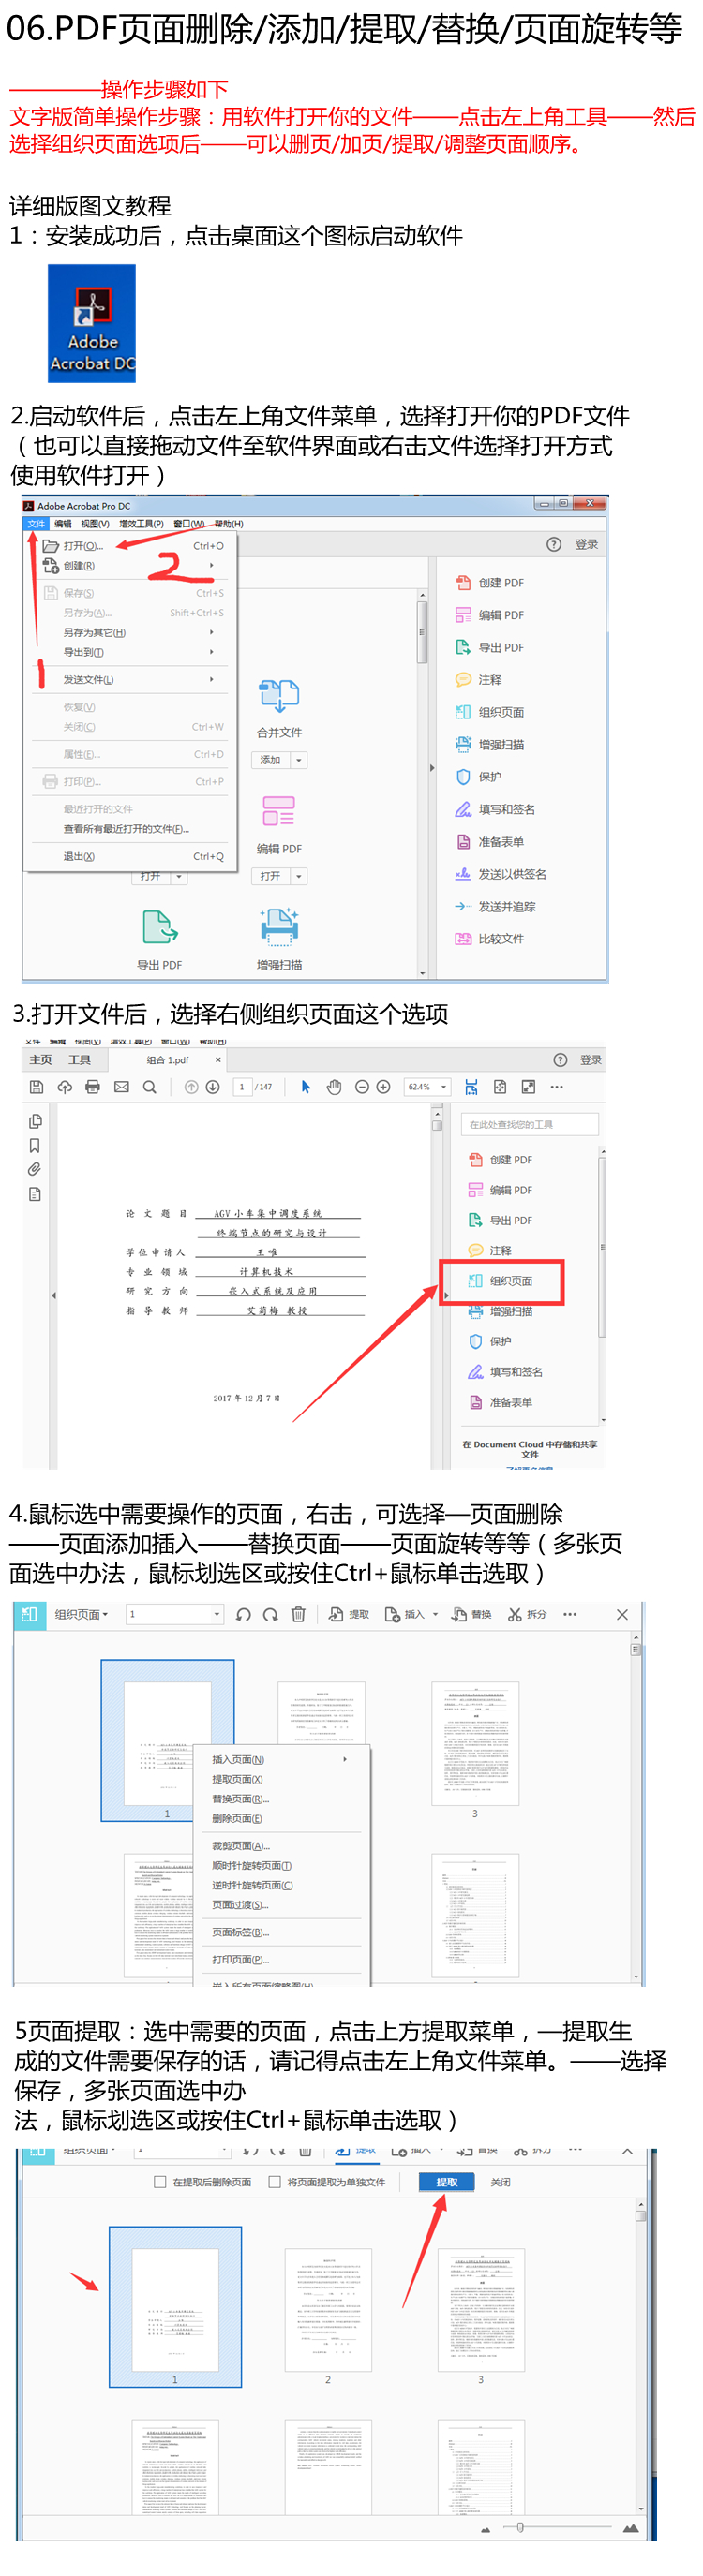Expand the 组织页面 dropdown in the organize toolbar
Screen dimensions: 703x2576
point(81,1614)
